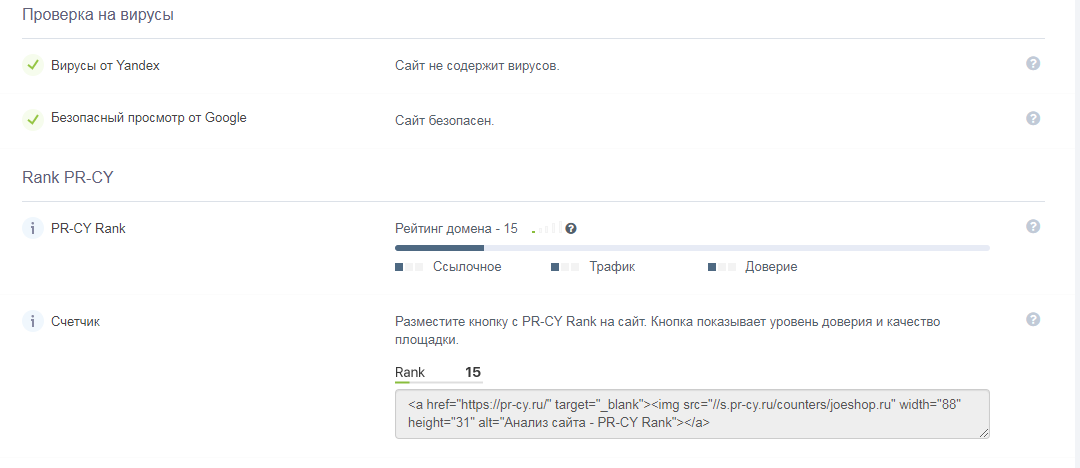Click green checkmark beside Безопасный просмотр от Google
Image resolution: width=1080 pixels, height=468 pixels.
[x=32, y=119]
